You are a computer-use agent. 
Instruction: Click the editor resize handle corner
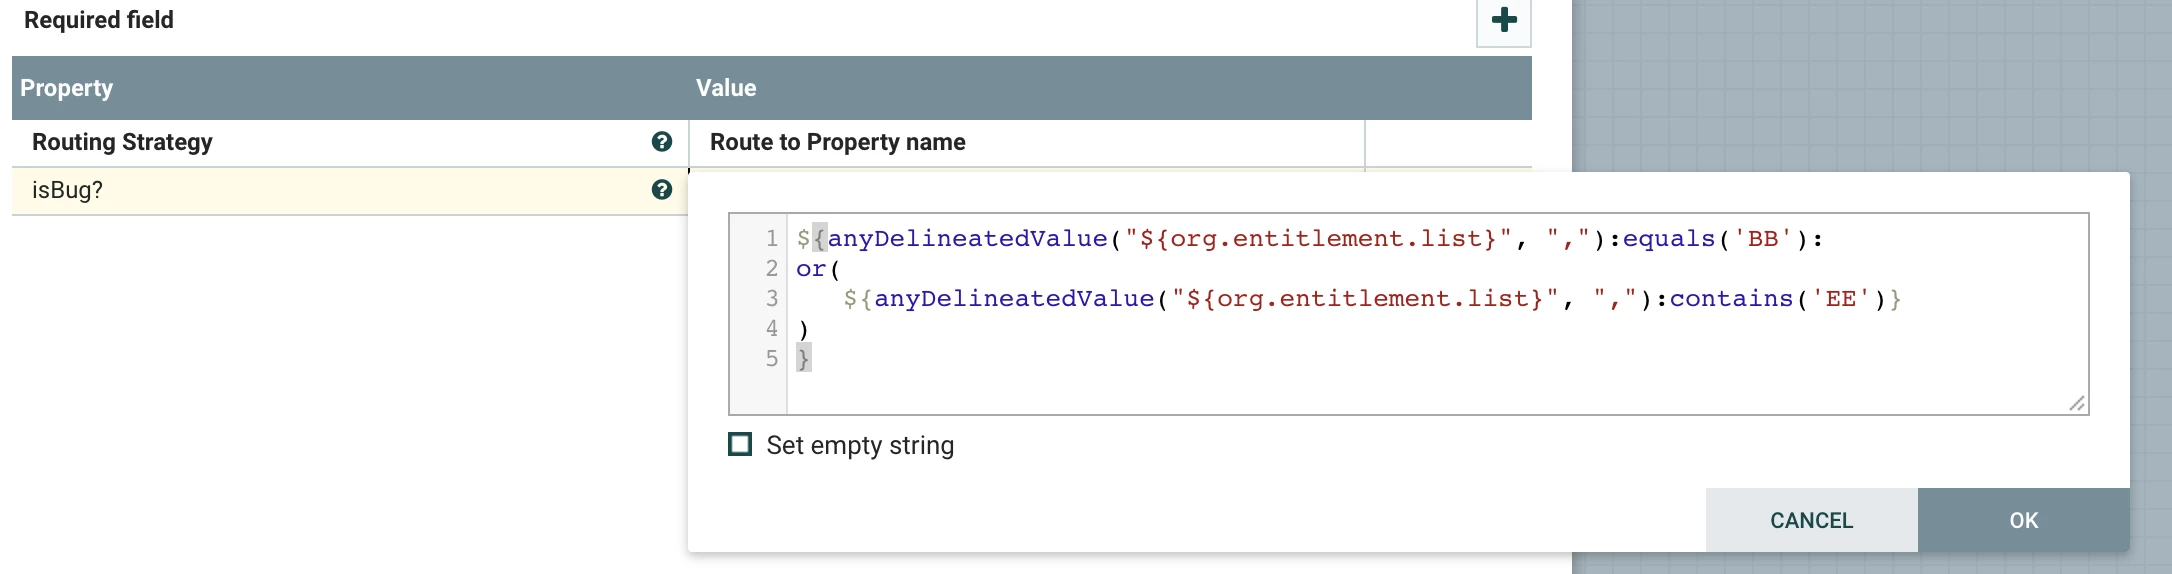coord(2076,403)
